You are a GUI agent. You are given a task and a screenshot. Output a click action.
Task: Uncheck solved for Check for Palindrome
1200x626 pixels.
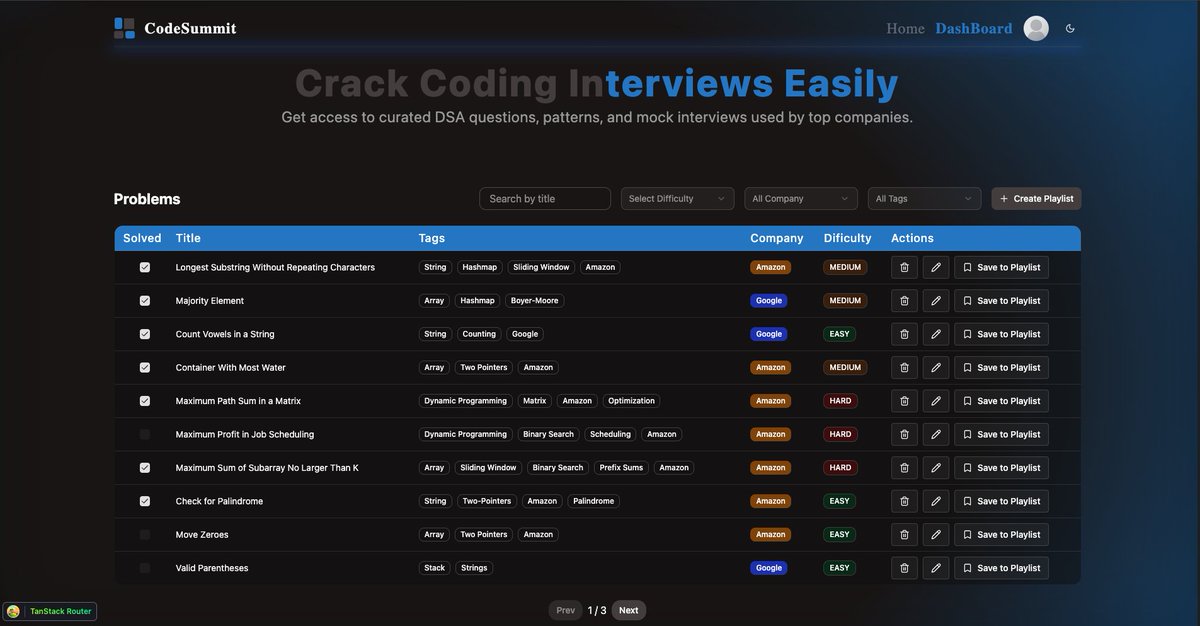[145, 501]
